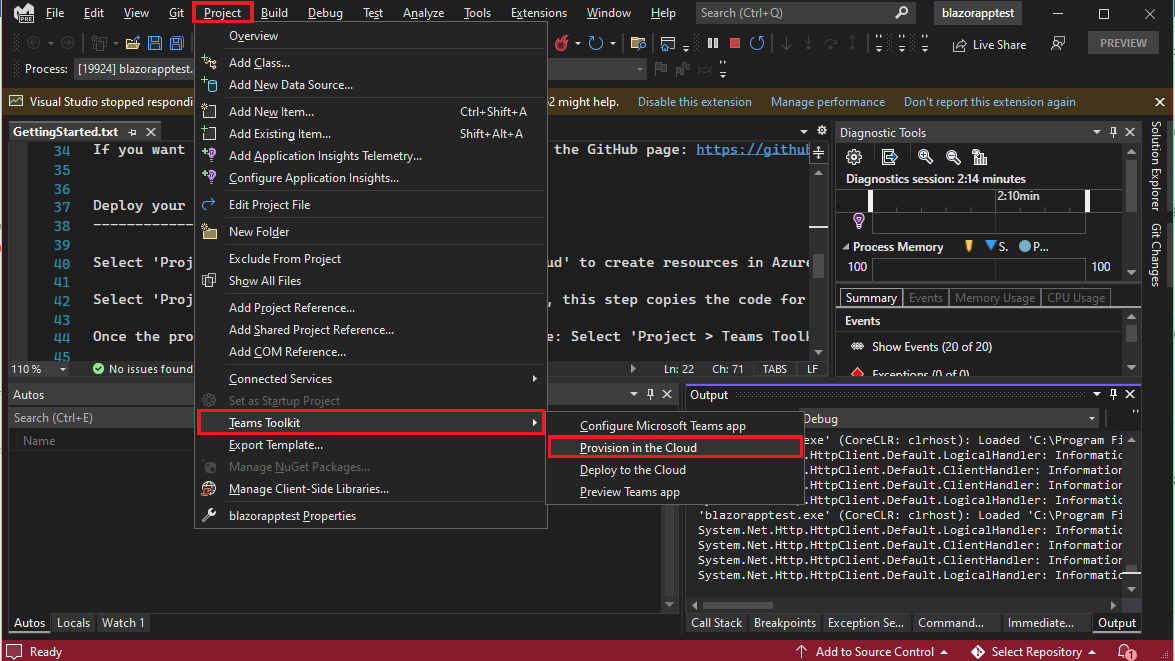1175x661 pixels.
Task: Open the Build menu
Action: click(x=274, y=13)
